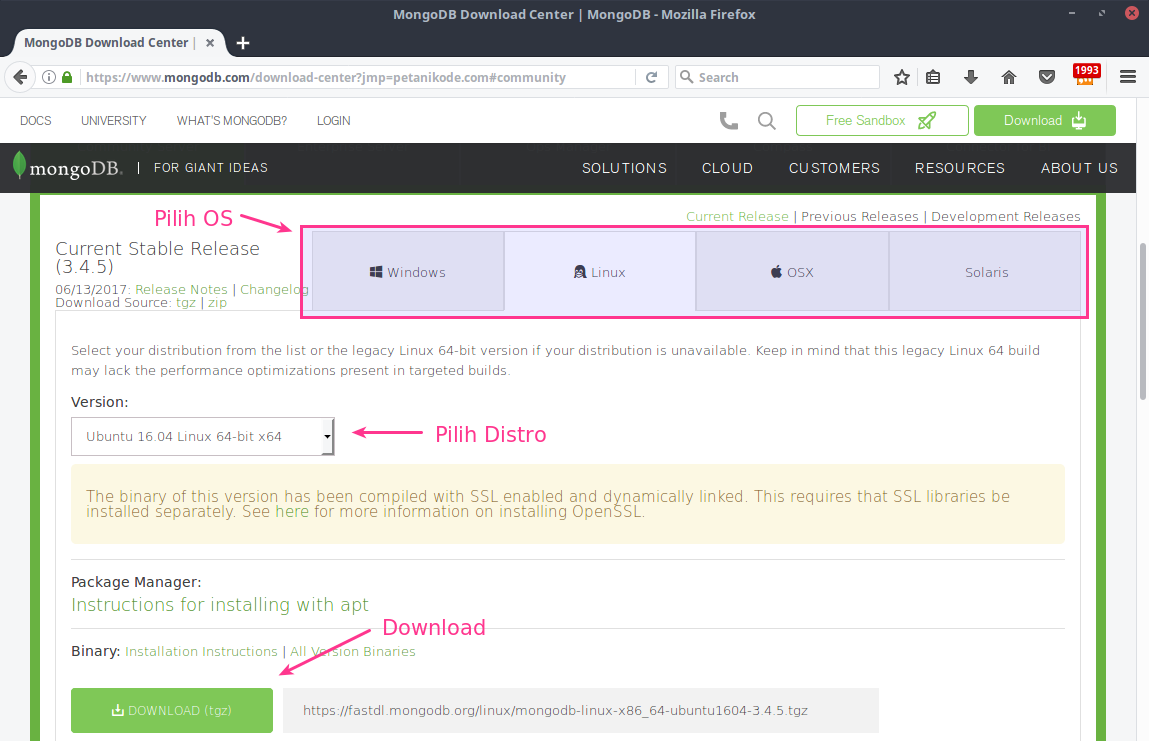Viewport: 1149px width, 741px height.
Task: Click the DOWNLOAD (tgz) button
Action: (171, 710)
